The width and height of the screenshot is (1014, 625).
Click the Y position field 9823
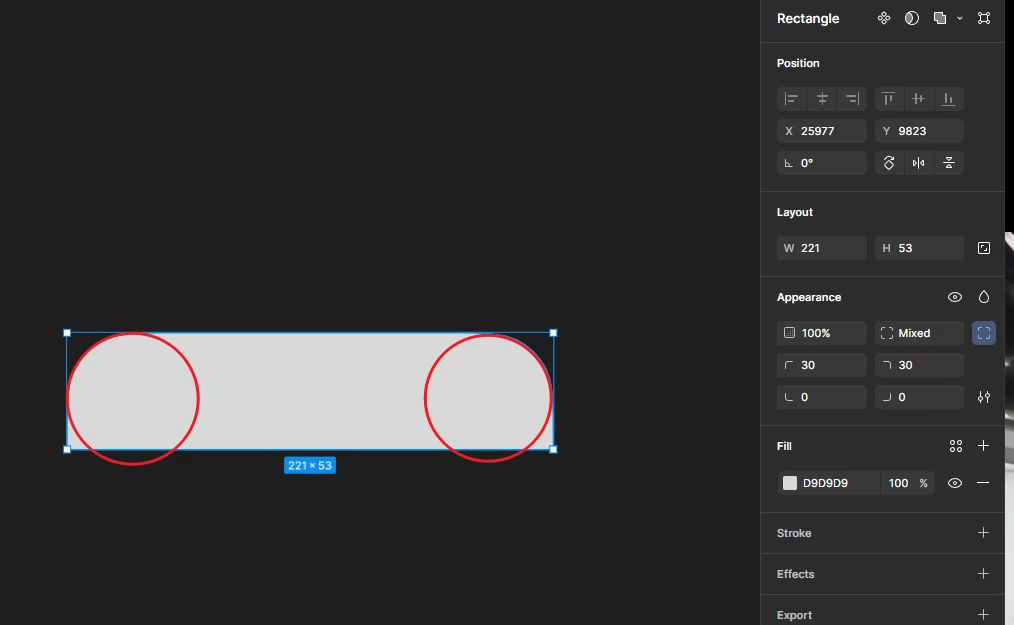point(919,131)
